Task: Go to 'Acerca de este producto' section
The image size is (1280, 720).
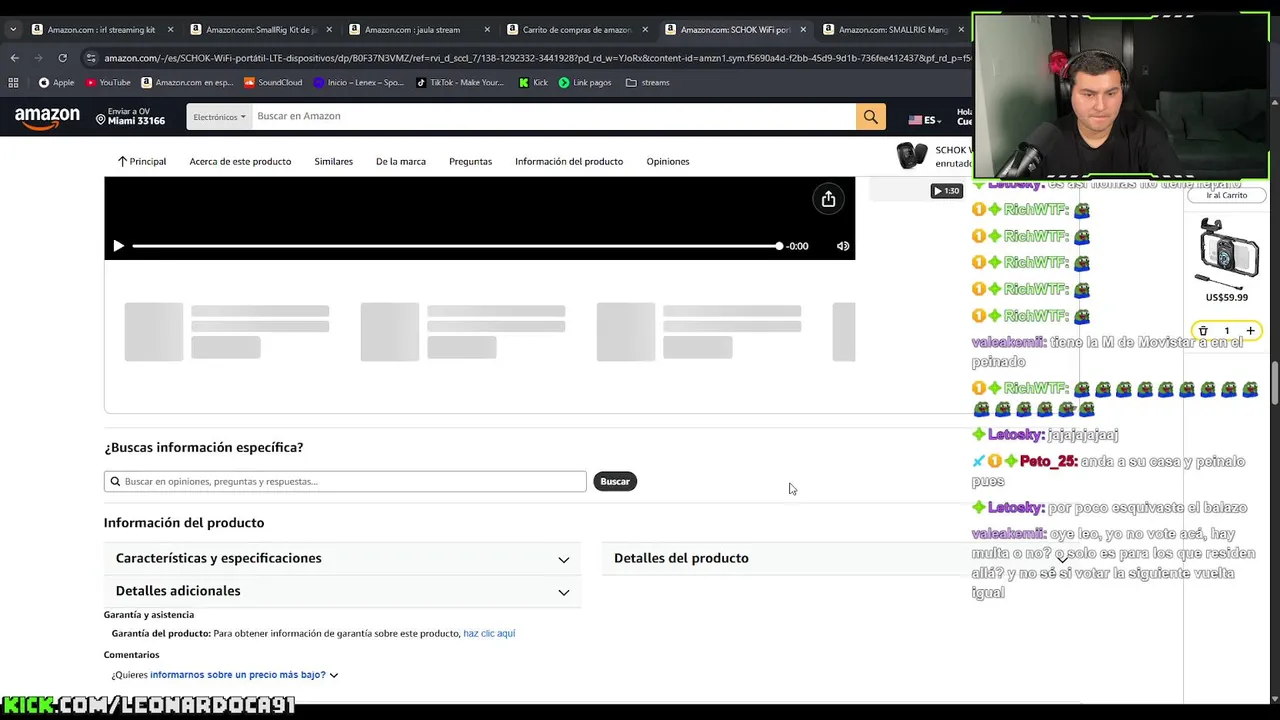Action: click(x=240, y=161)
